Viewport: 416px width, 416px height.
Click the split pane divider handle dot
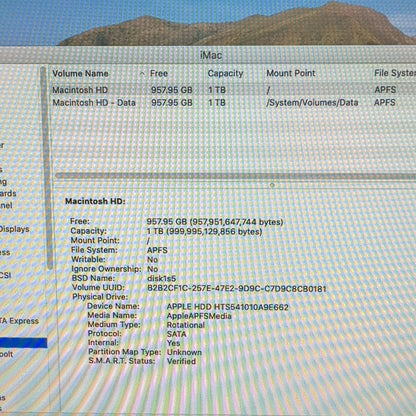point(272,184)
